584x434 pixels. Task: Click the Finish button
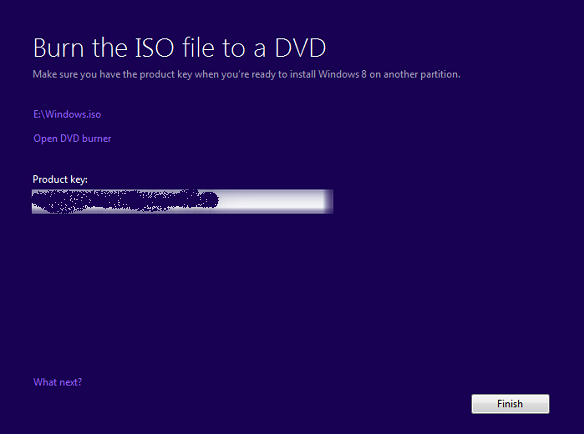pyautogui.click(x=510, y=404)
